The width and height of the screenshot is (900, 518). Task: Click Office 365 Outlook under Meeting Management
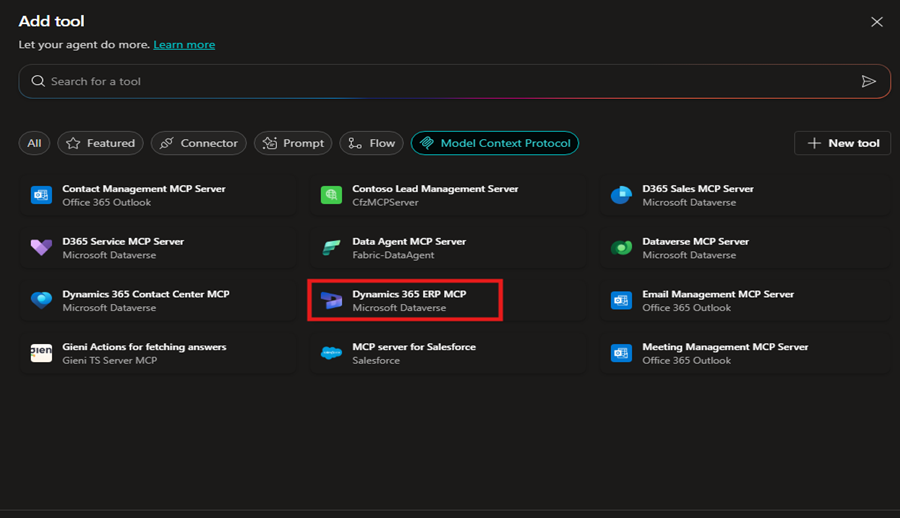point(686,361)
